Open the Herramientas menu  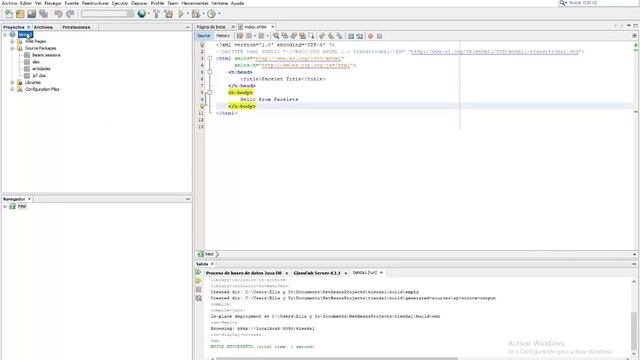(x=194, y=3)
